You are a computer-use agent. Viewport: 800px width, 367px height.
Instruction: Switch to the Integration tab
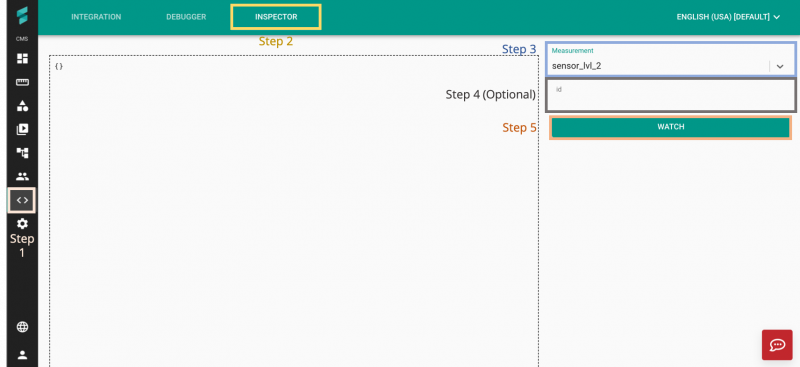(96, 17)
